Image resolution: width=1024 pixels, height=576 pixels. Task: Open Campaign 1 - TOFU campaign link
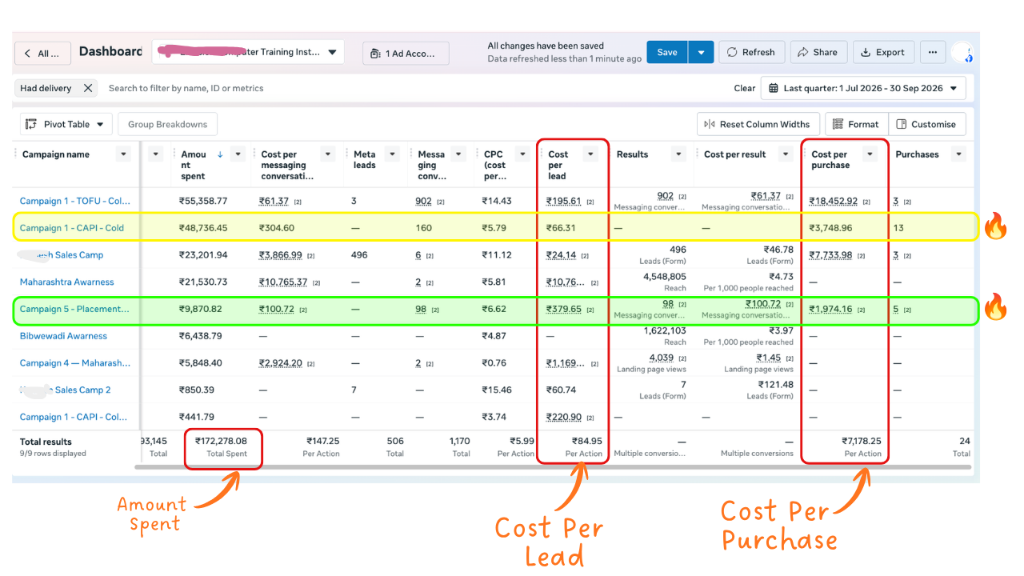click(x=74, y=201)
